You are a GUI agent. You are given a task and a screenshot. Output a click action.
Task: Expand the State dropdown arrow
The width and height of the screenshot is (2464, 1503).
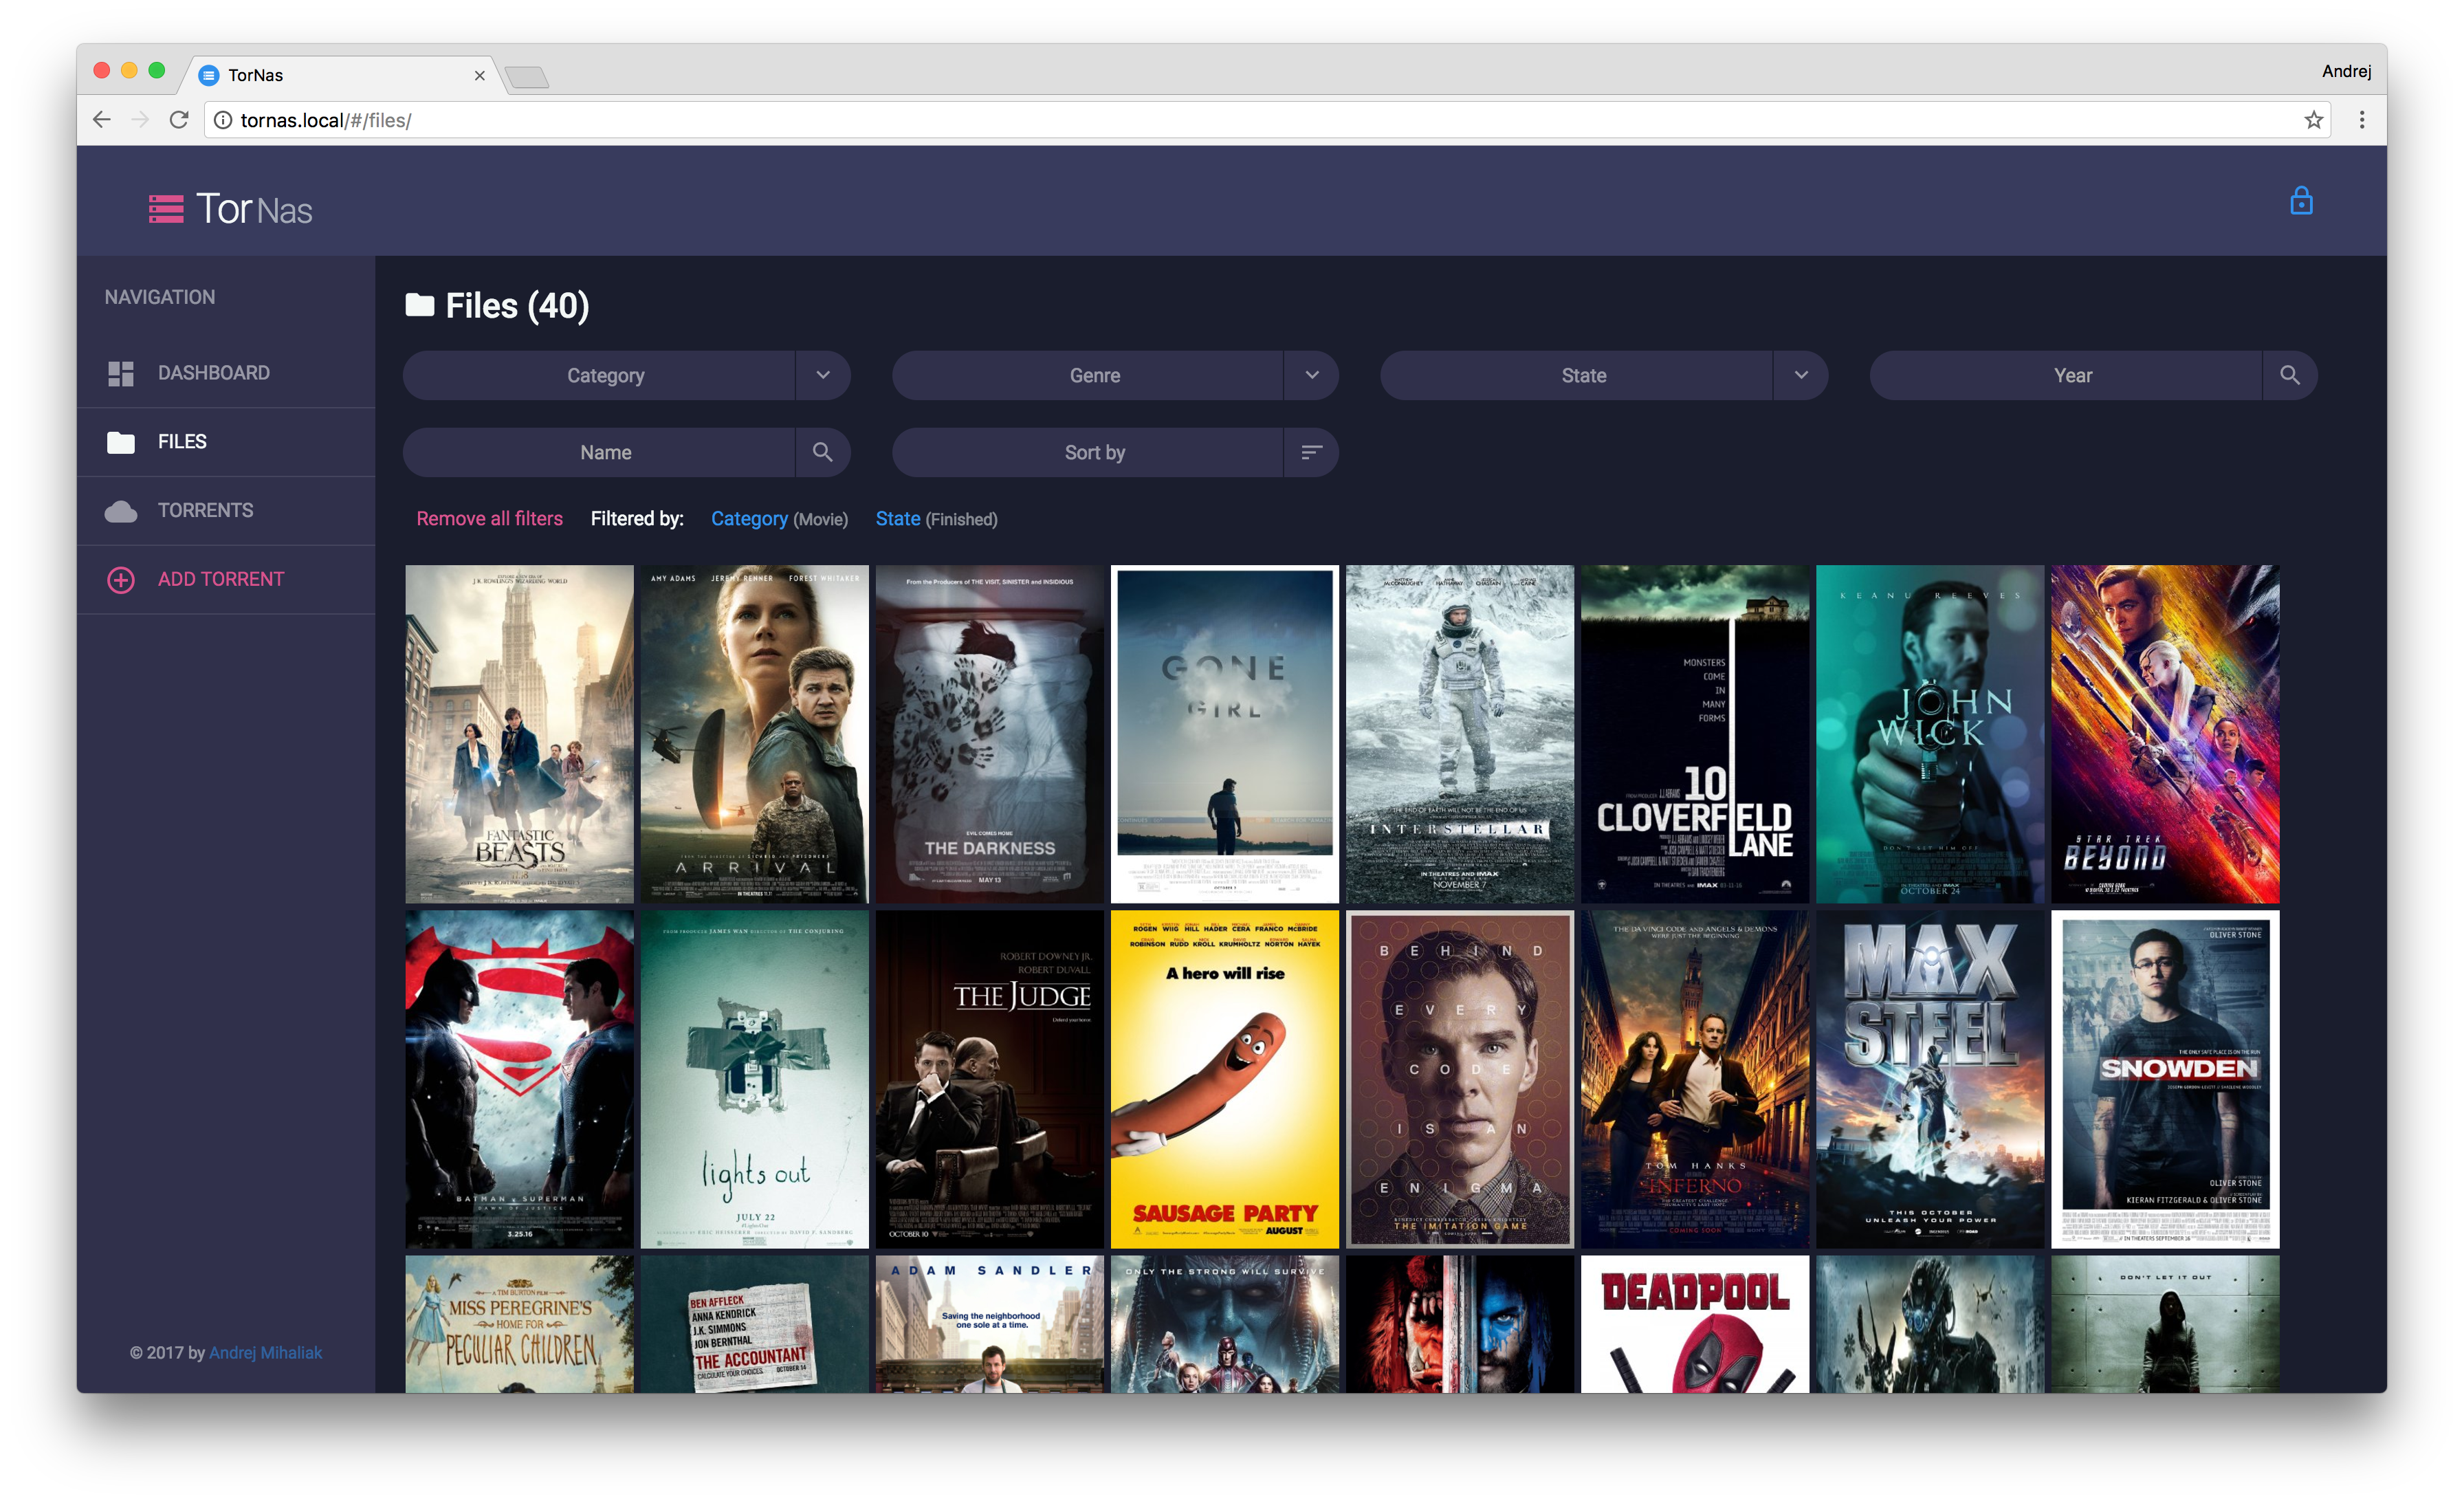pyautogui.click(x=1800, y=375)
